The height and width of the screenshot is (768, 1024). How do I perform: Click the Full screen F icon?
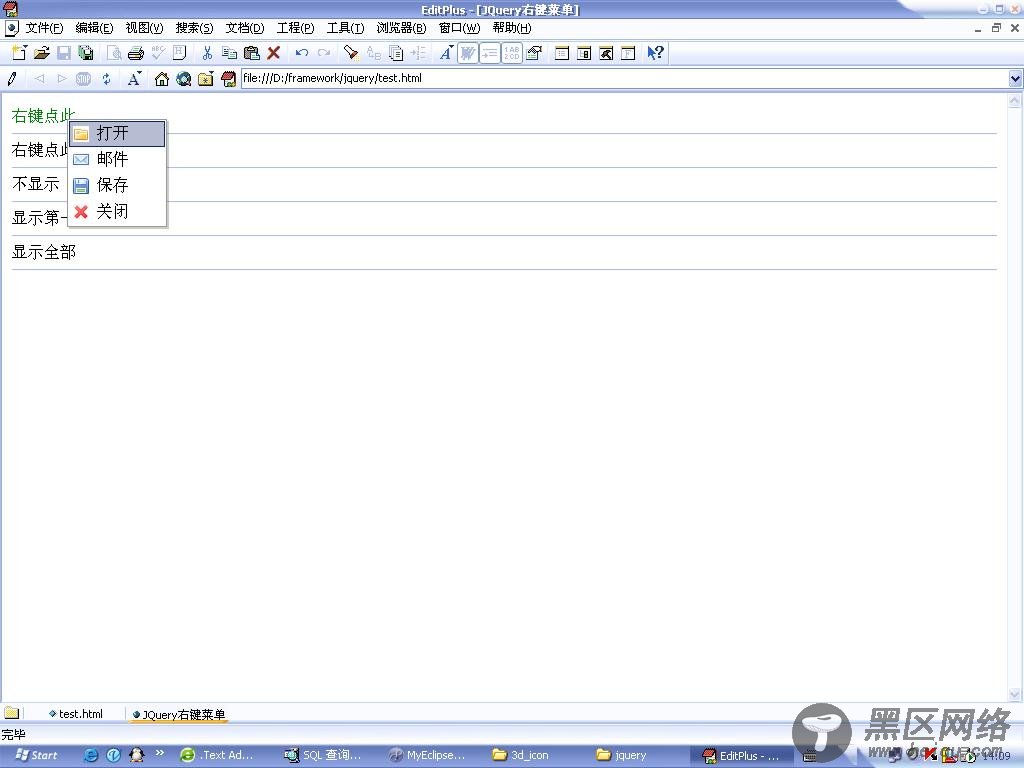tap(628, 53)
